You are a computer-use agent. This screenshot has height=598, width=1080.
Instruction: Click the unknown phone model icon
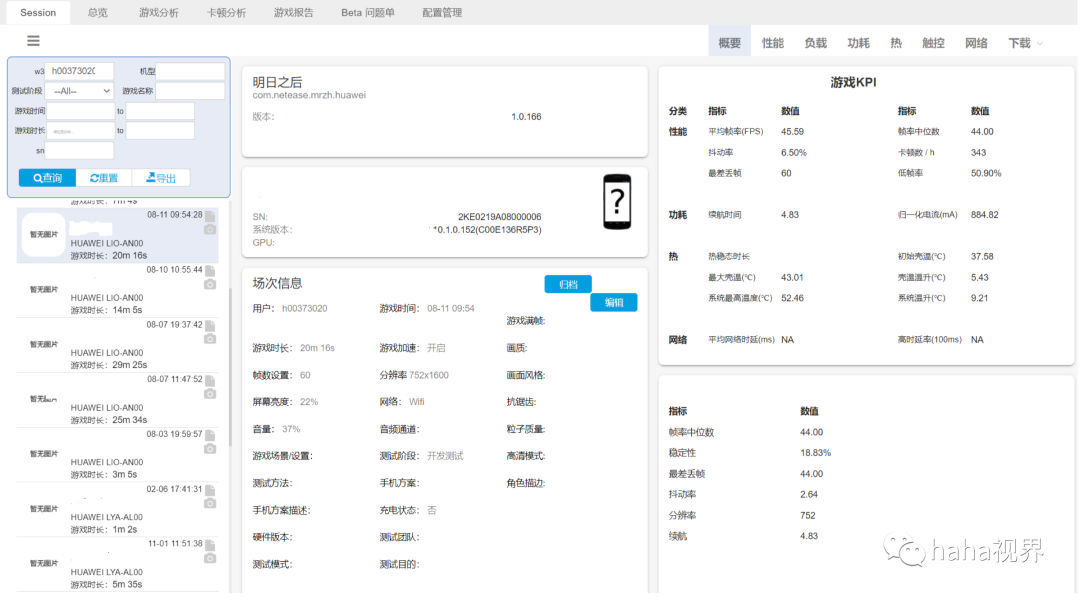click(x=616, y=202)
